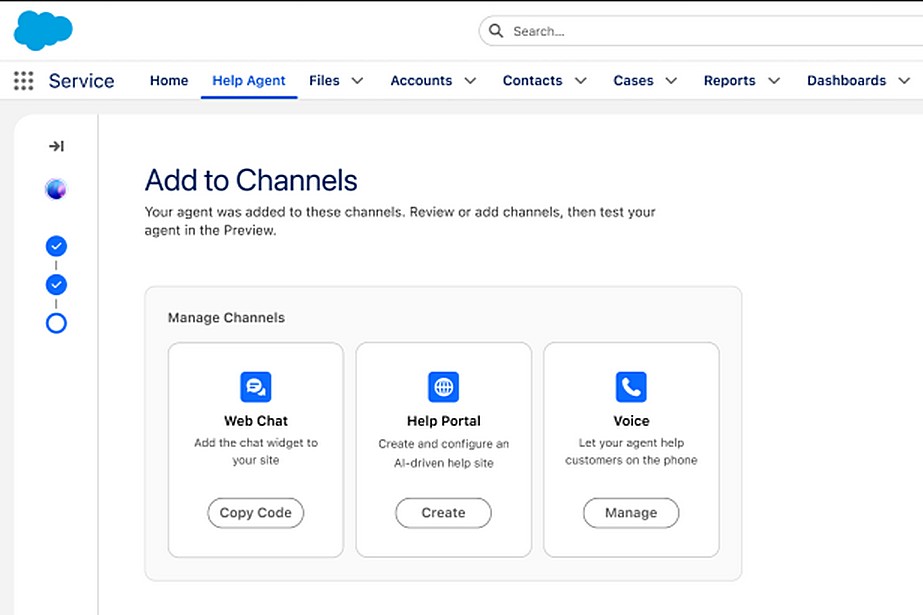The image size is (923, 615).
Task: Select the first completed step checkmark
Action: [x=56, y=246]
